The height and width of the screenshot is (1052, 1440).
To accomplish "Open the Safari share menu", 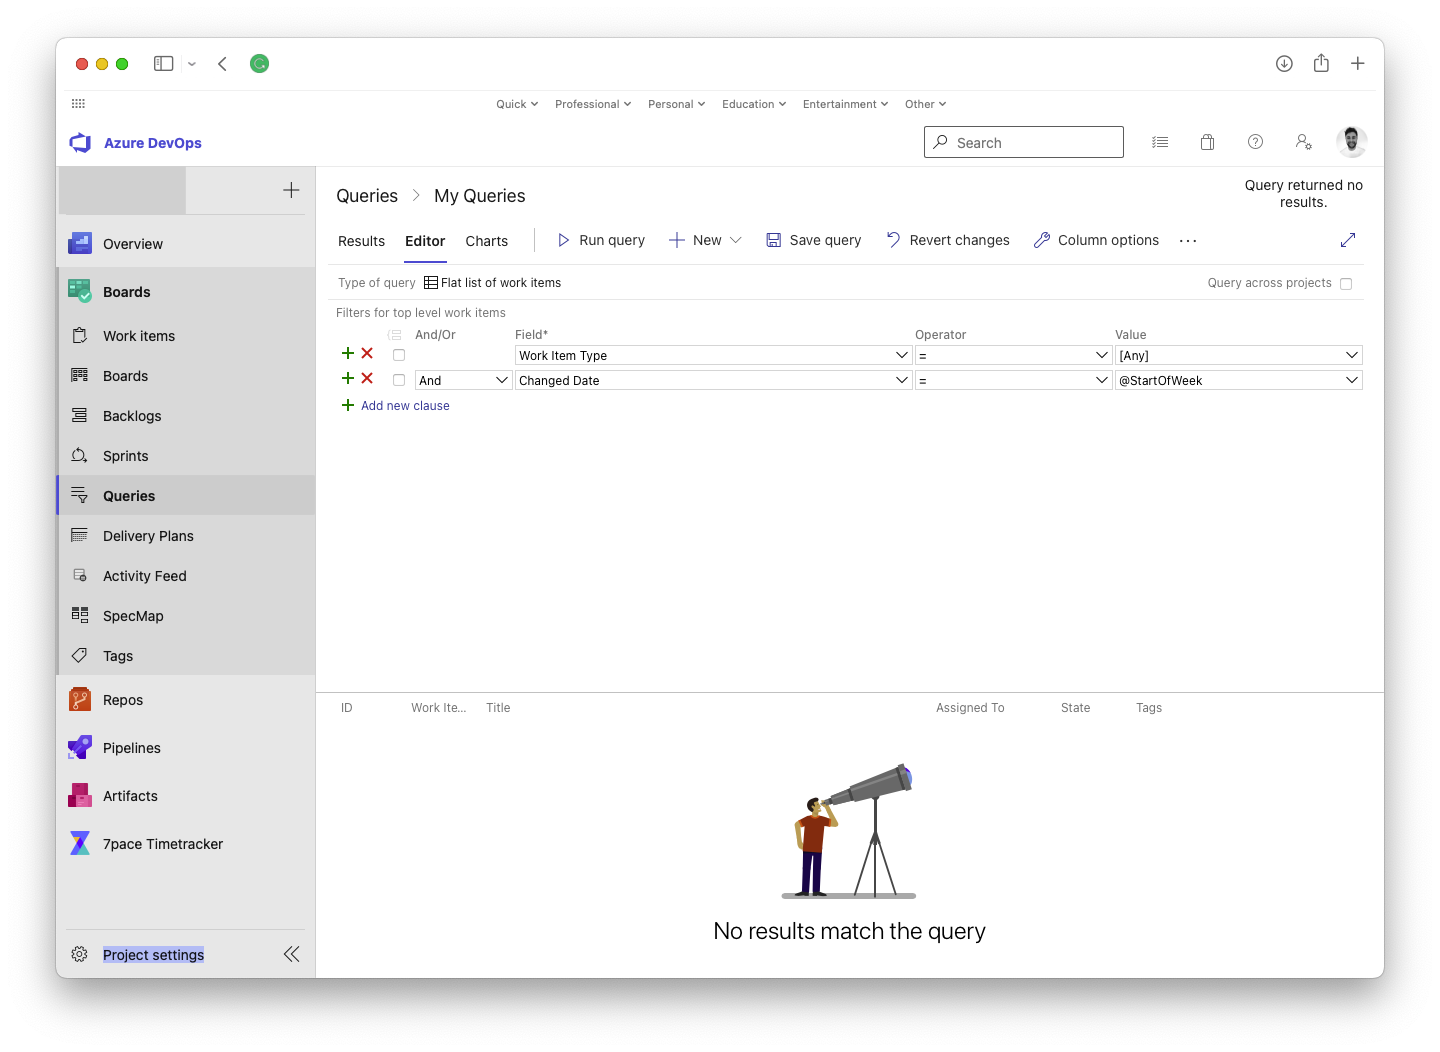I will click(x=1321, y=63).
